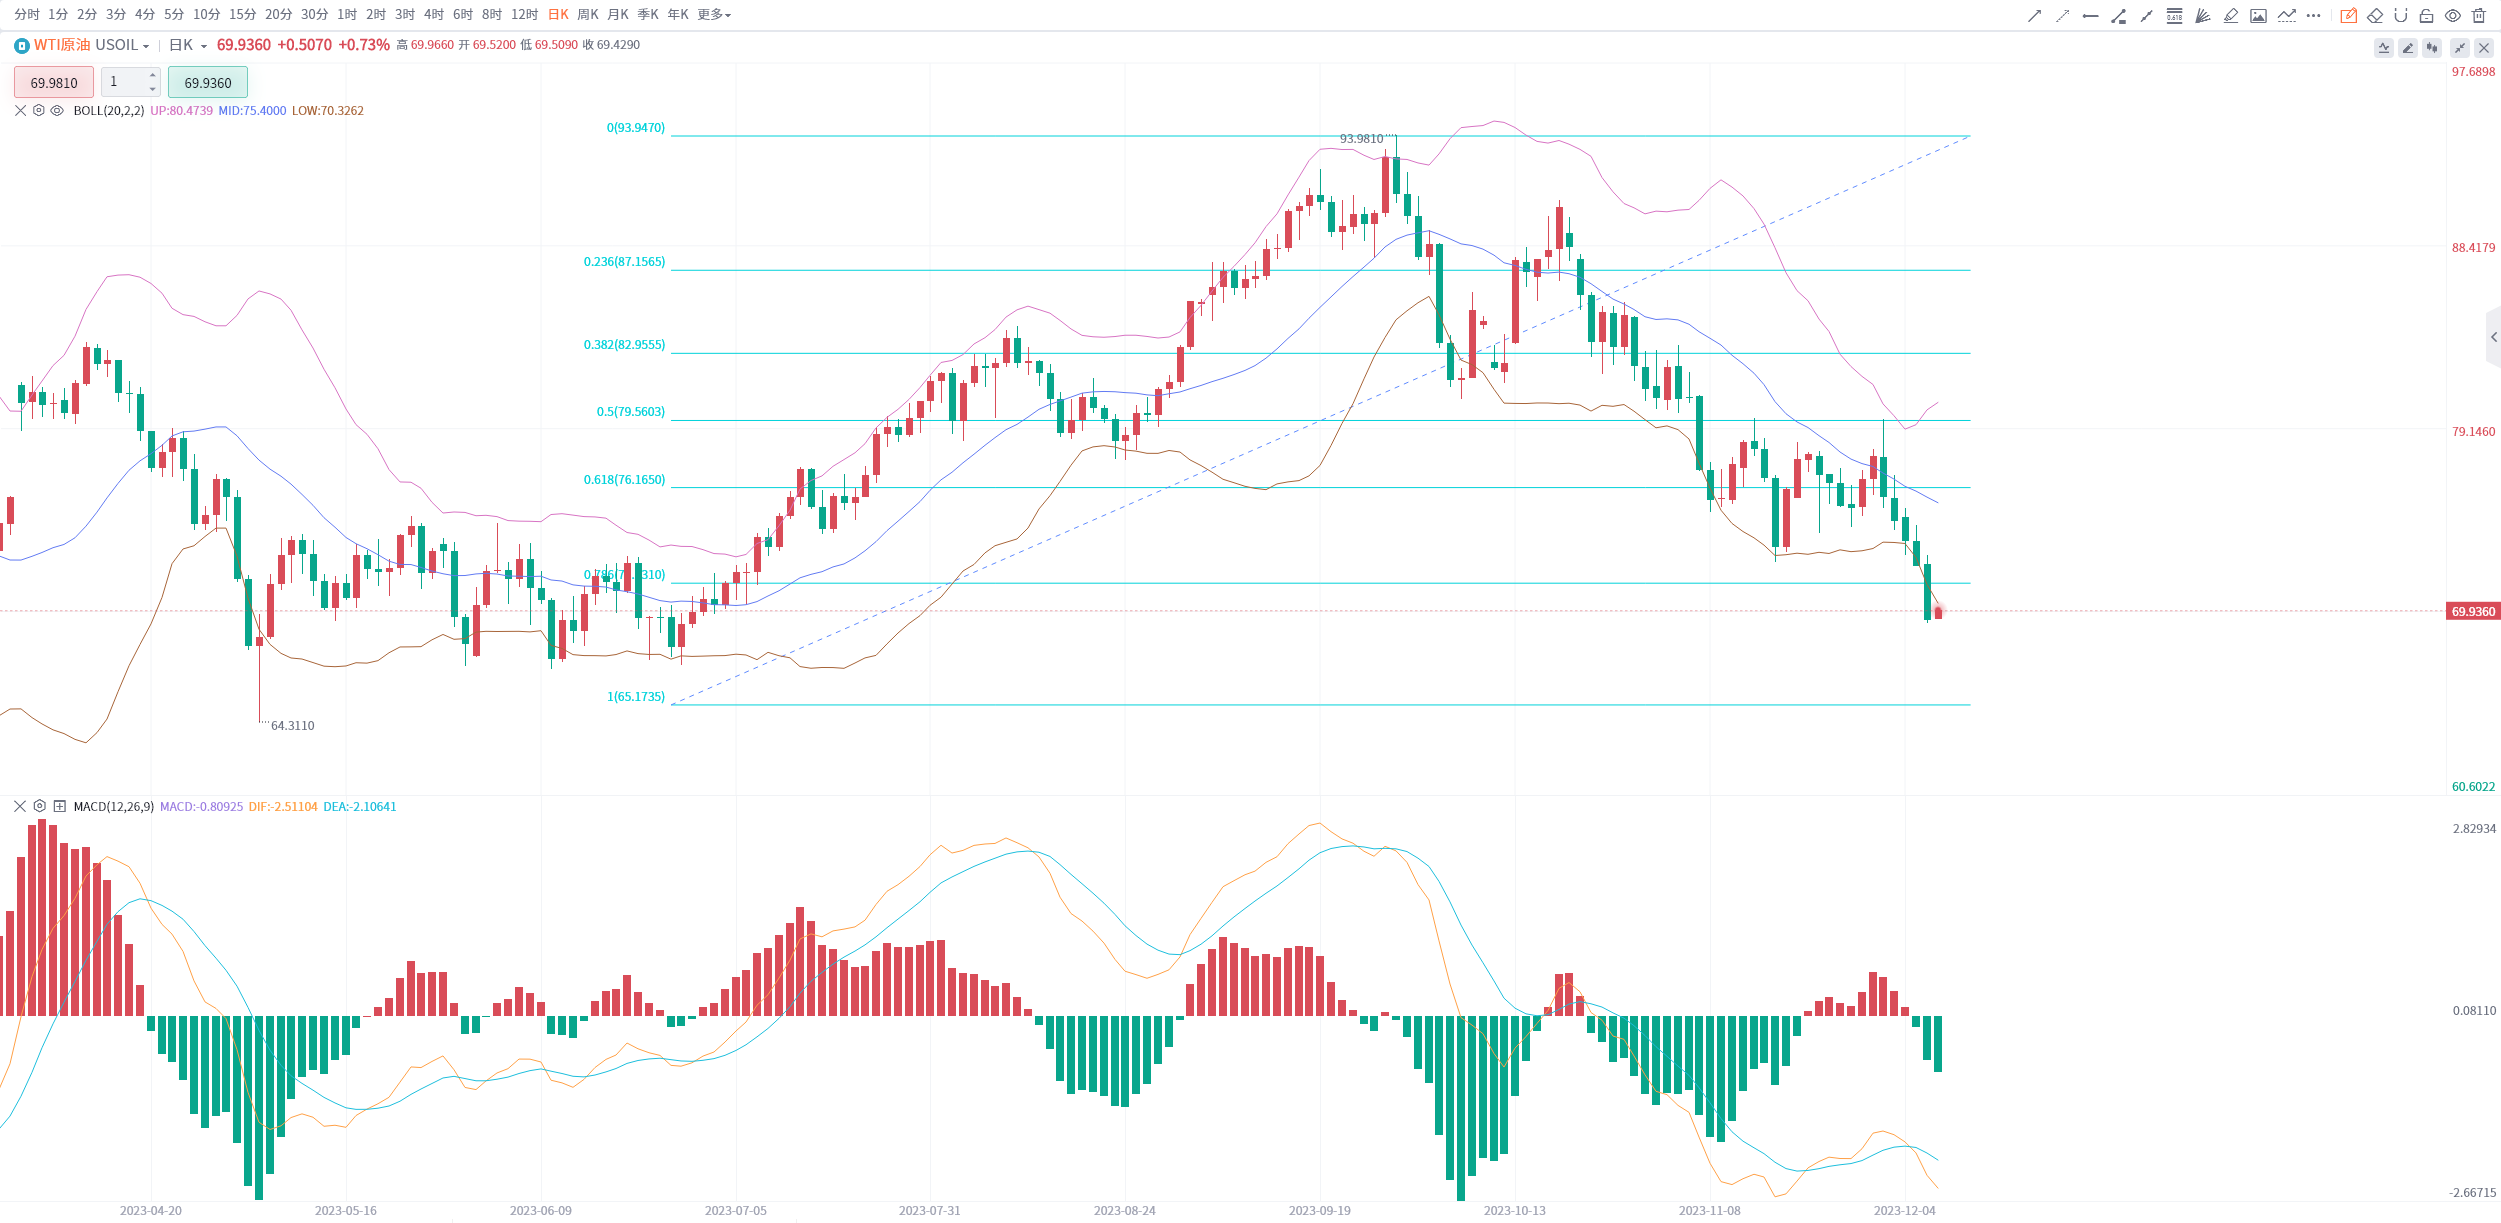This screenshot has height=1223, width=2501.
Task: Select the Fibonacci 0.5(79.5603) level label
Action: tap(631, 412)
